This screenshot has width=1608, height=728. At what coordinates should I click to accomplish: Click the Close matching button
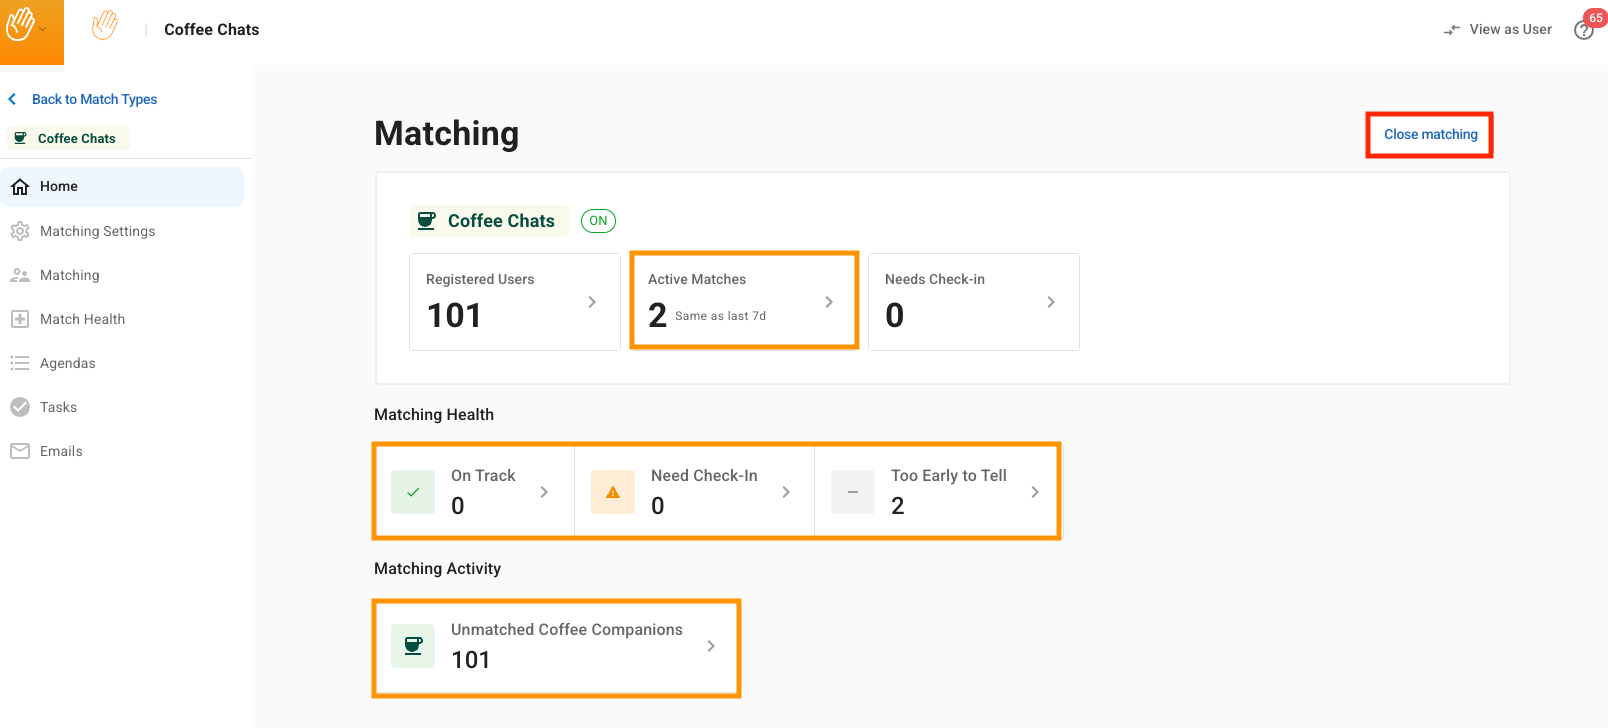pos(1430,135)
